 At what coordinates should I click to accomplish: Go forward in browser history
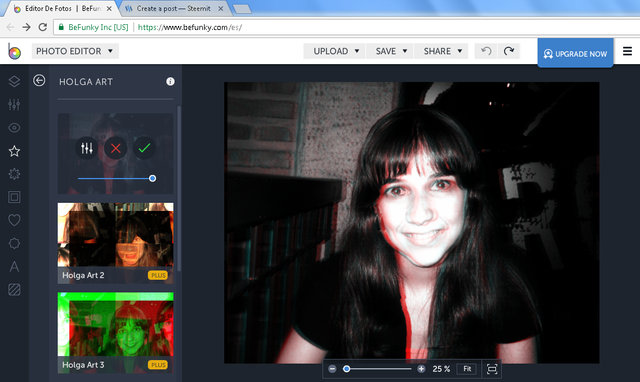(x=26, y=27)
